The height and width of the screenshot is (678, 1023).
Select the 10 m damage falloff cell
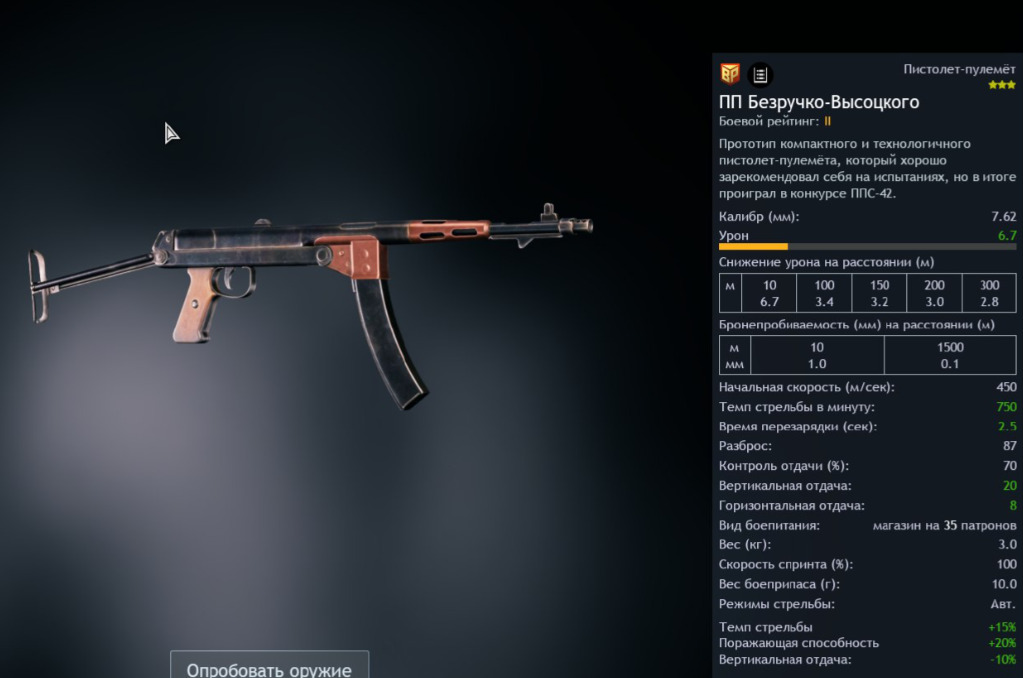(x=769, y=293)
